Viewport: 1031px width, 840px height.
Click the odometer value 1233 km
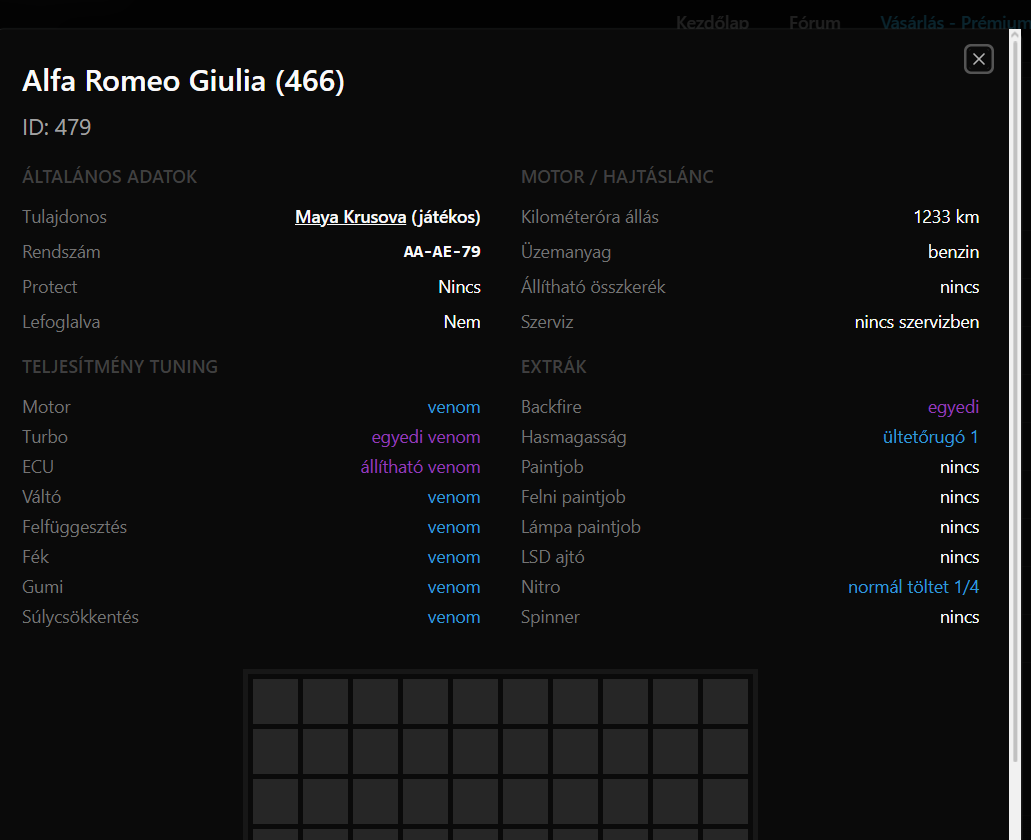[x=946, y=217]
